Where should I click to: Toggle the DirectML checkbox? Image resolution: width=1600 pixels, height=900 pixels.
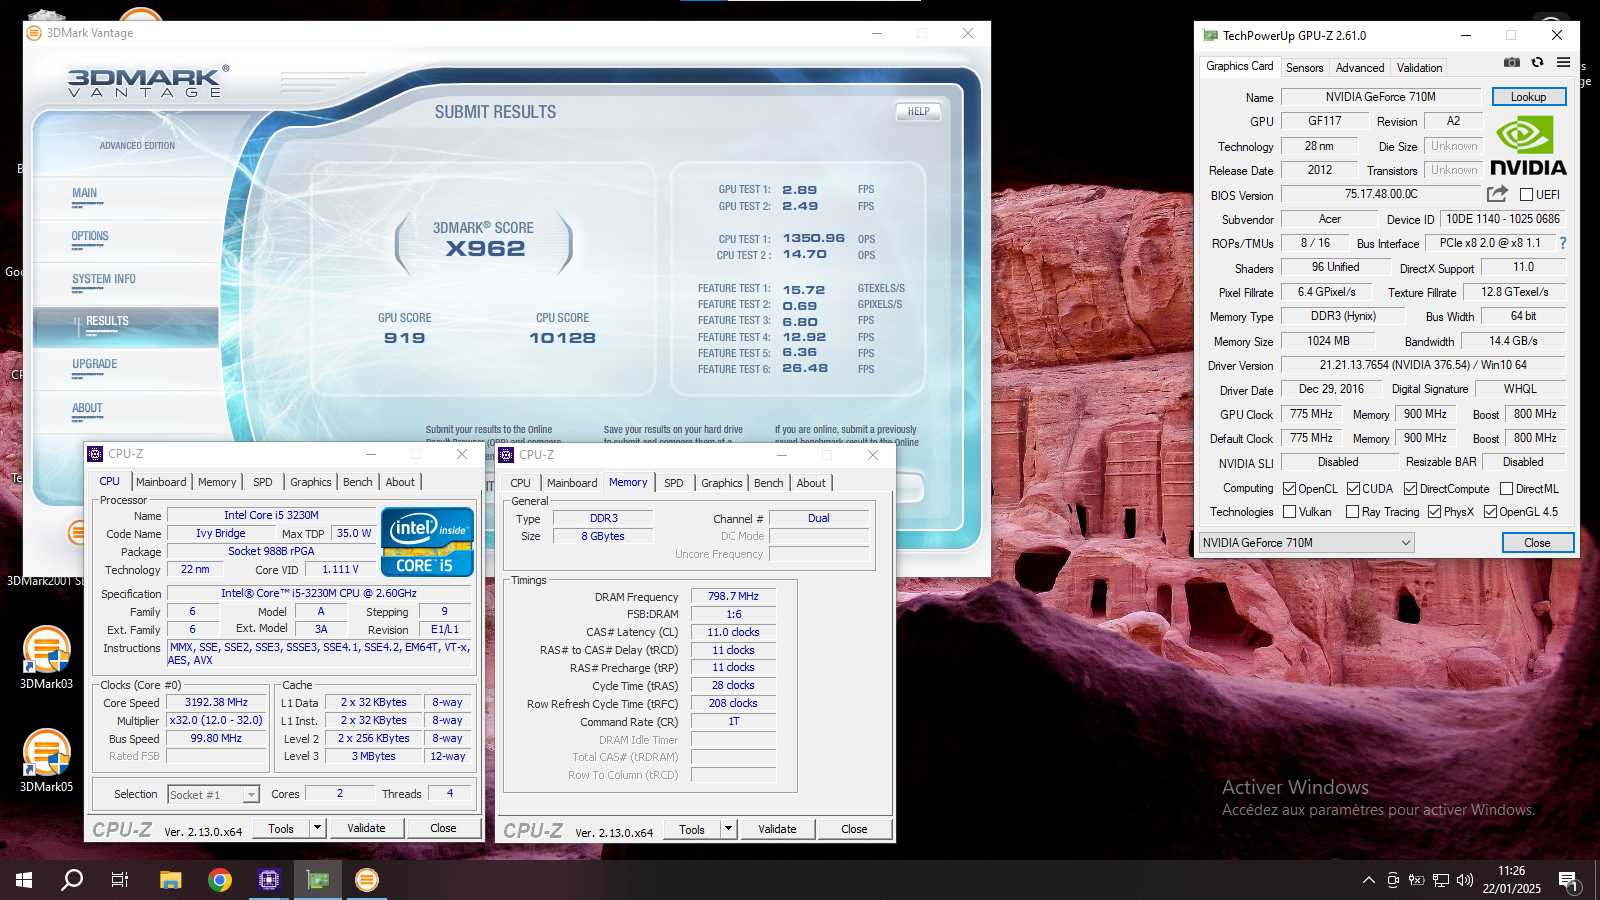tap(1506, 489)
